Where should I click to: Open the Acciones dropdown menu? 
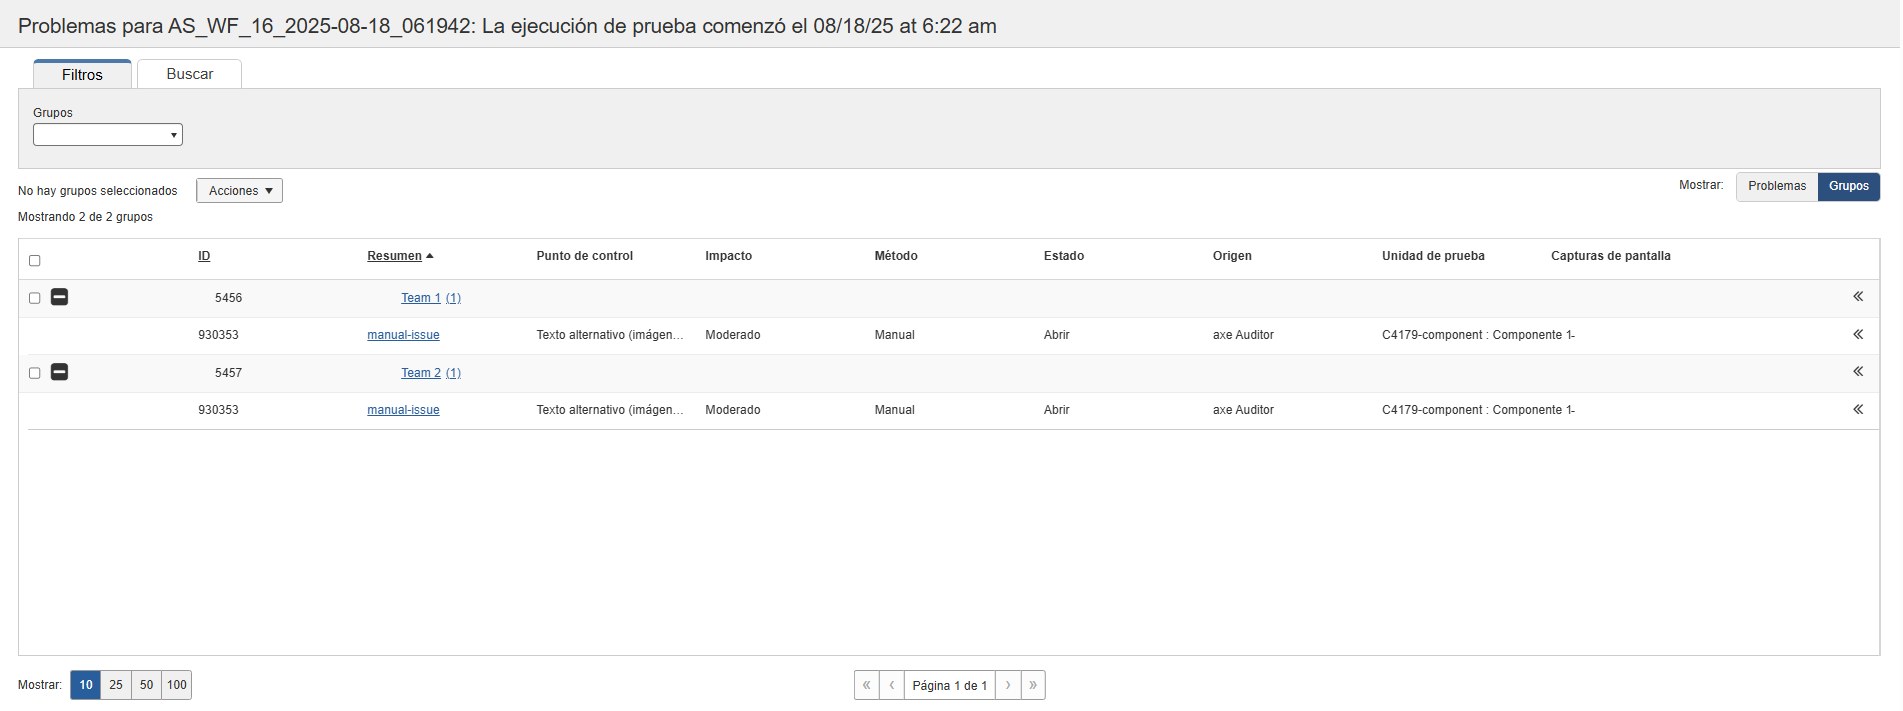coord(239,191)
